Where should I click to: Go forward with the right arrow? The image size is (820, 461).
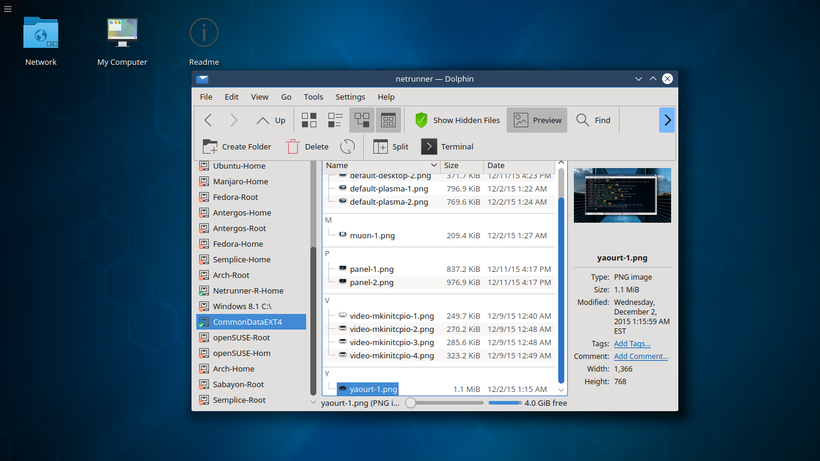coord(234,120)
